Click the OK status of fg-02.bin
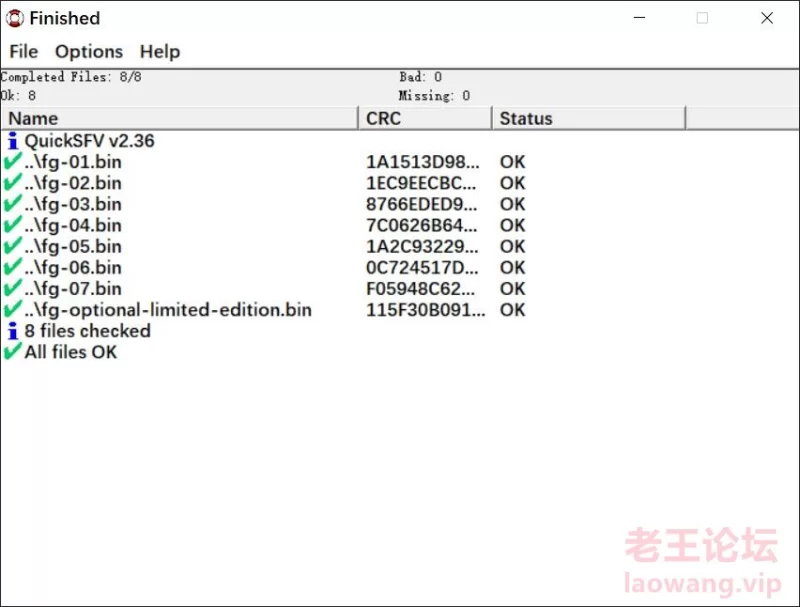Viewport: 800px width, 607px height. (x=512, y=183)
